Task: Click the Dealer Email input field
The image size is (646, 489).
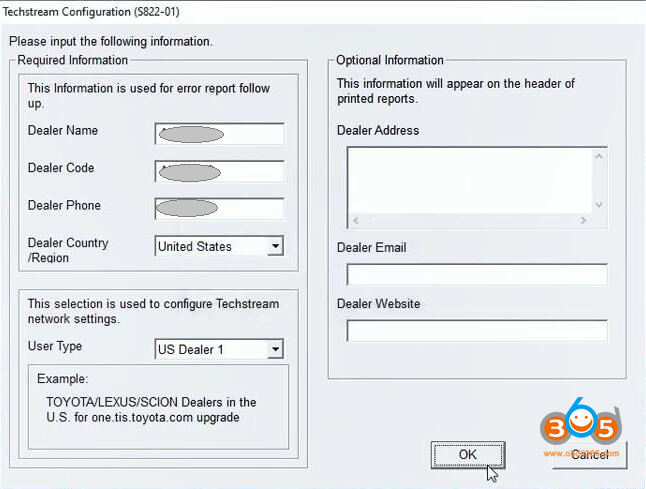Action: 476,275
